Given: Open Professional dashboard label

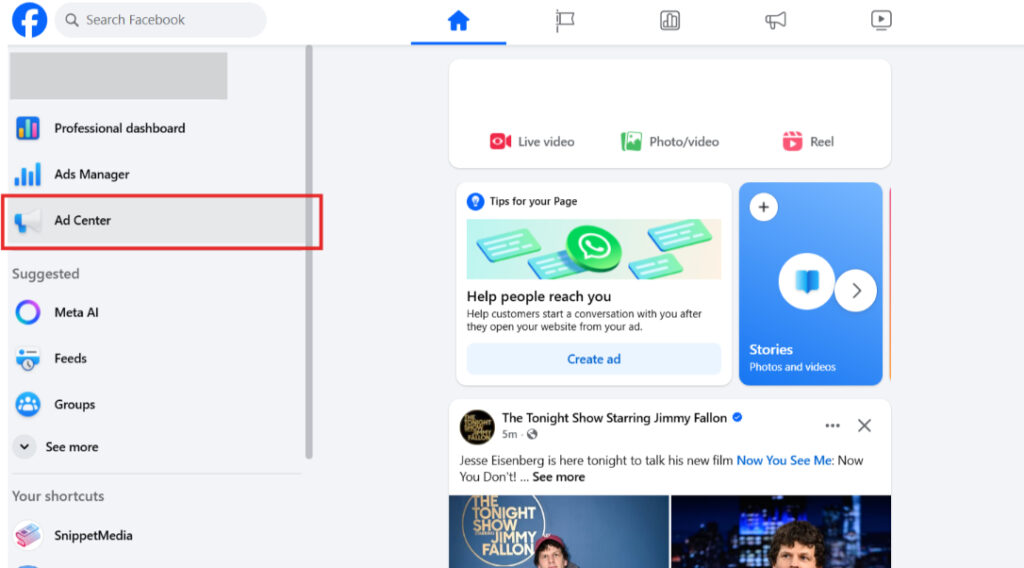Looking at the screenshot, I should pos(120,128).
